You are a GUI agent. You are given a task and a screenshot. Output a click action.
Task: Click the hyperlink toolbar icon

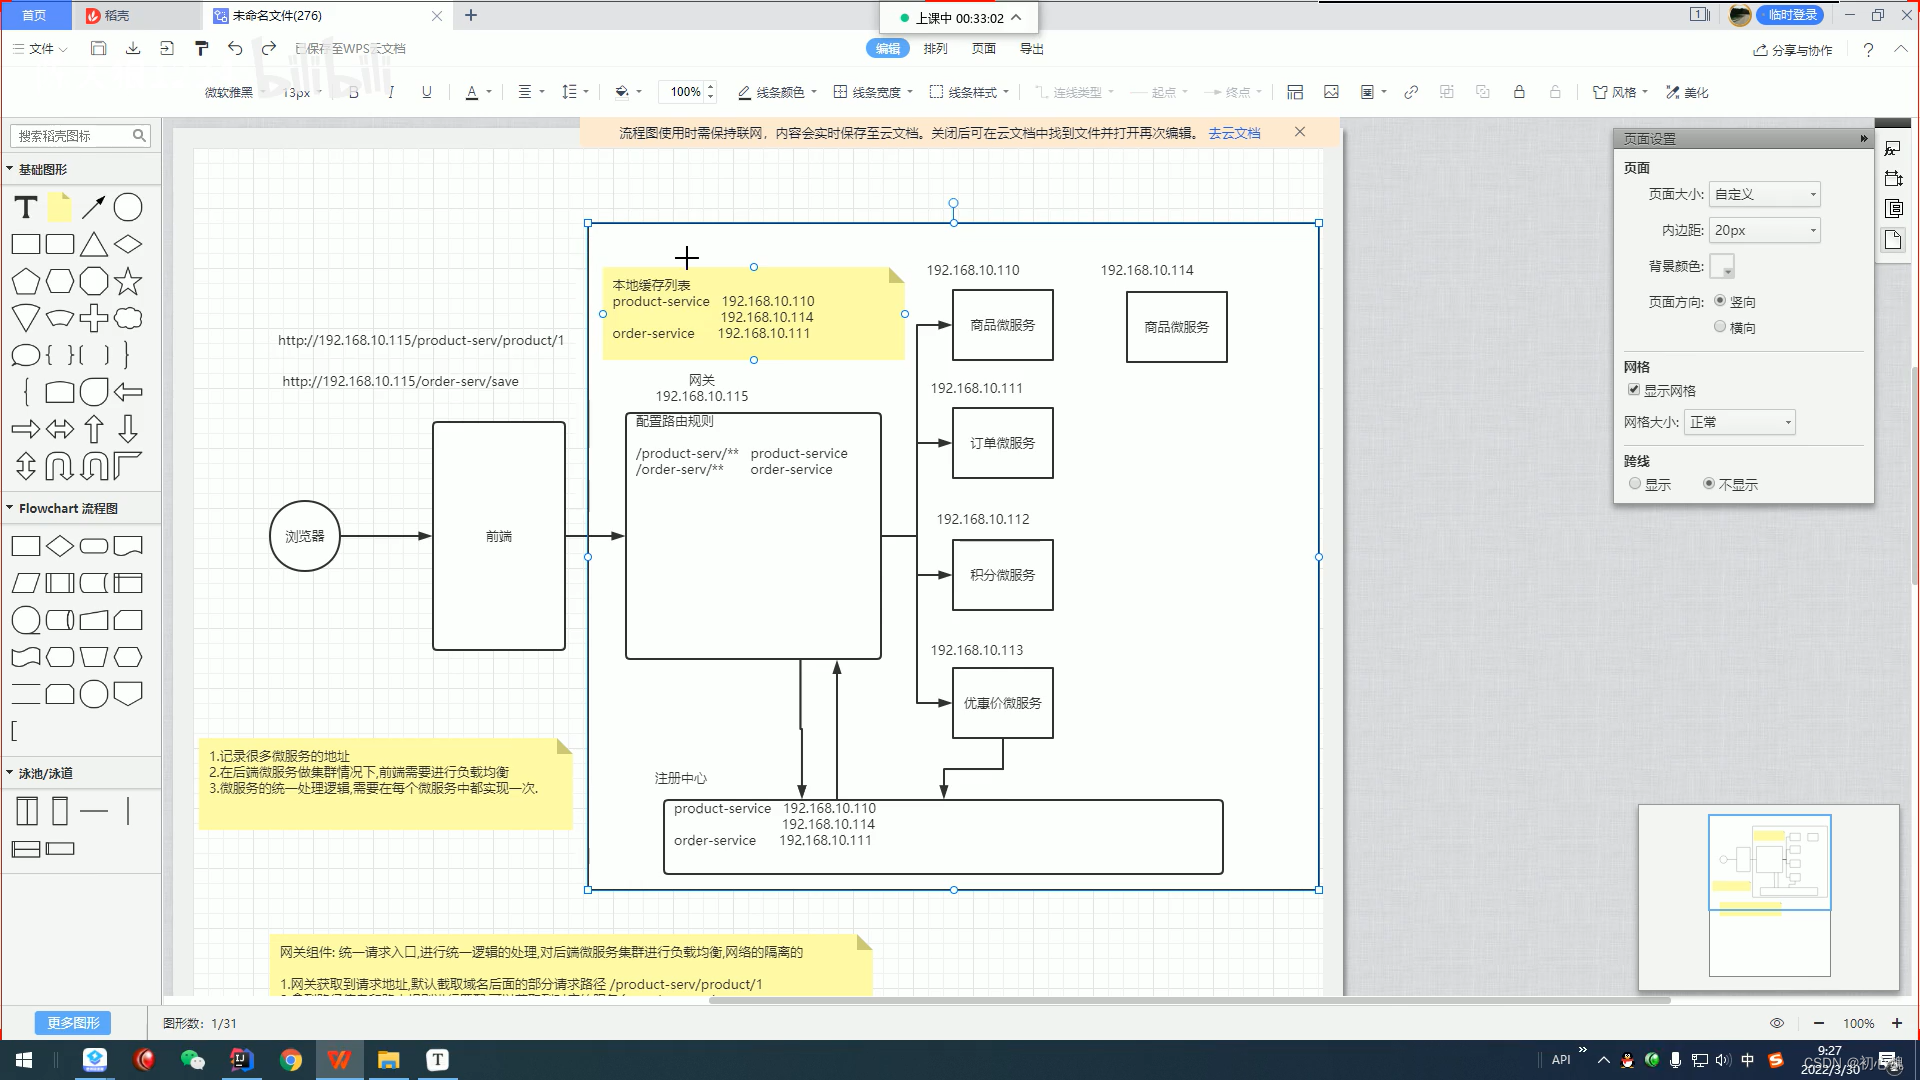(1411, 92)
